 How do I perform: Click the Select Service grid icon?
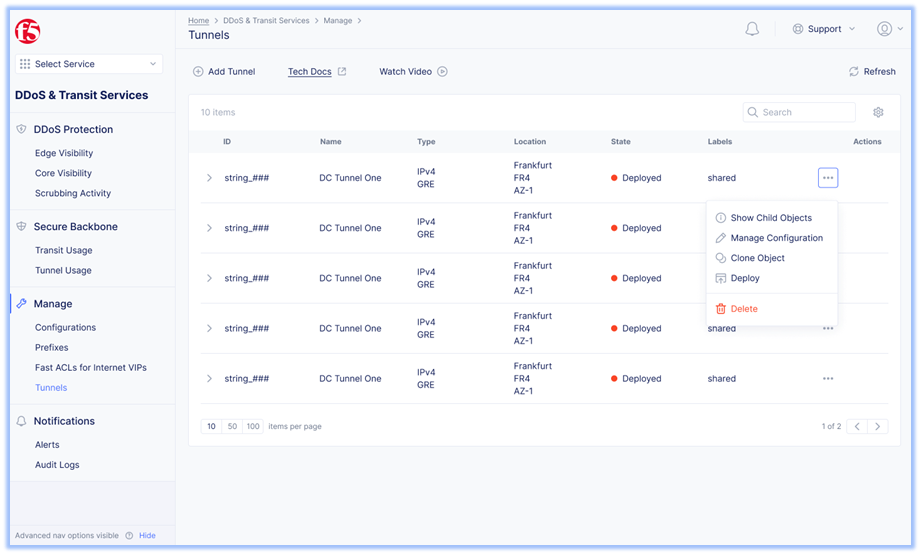[x=25, y=64]
